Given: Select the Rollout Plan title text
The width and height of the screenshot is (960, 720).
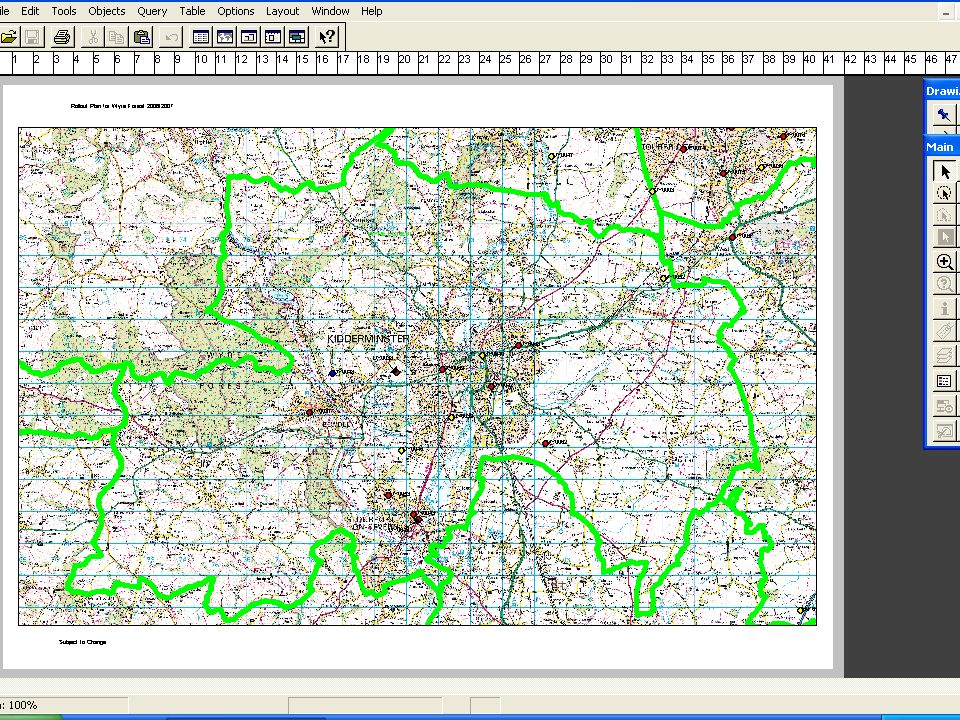Looking at the screenshot, I should click(122, 106).
